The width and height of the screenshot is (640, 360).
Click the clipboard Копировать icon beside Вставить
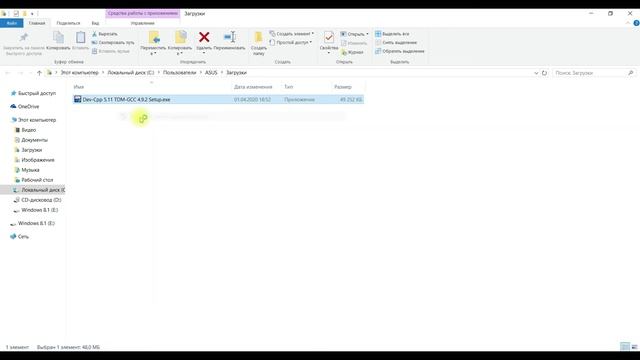click(x=58, y=38)
